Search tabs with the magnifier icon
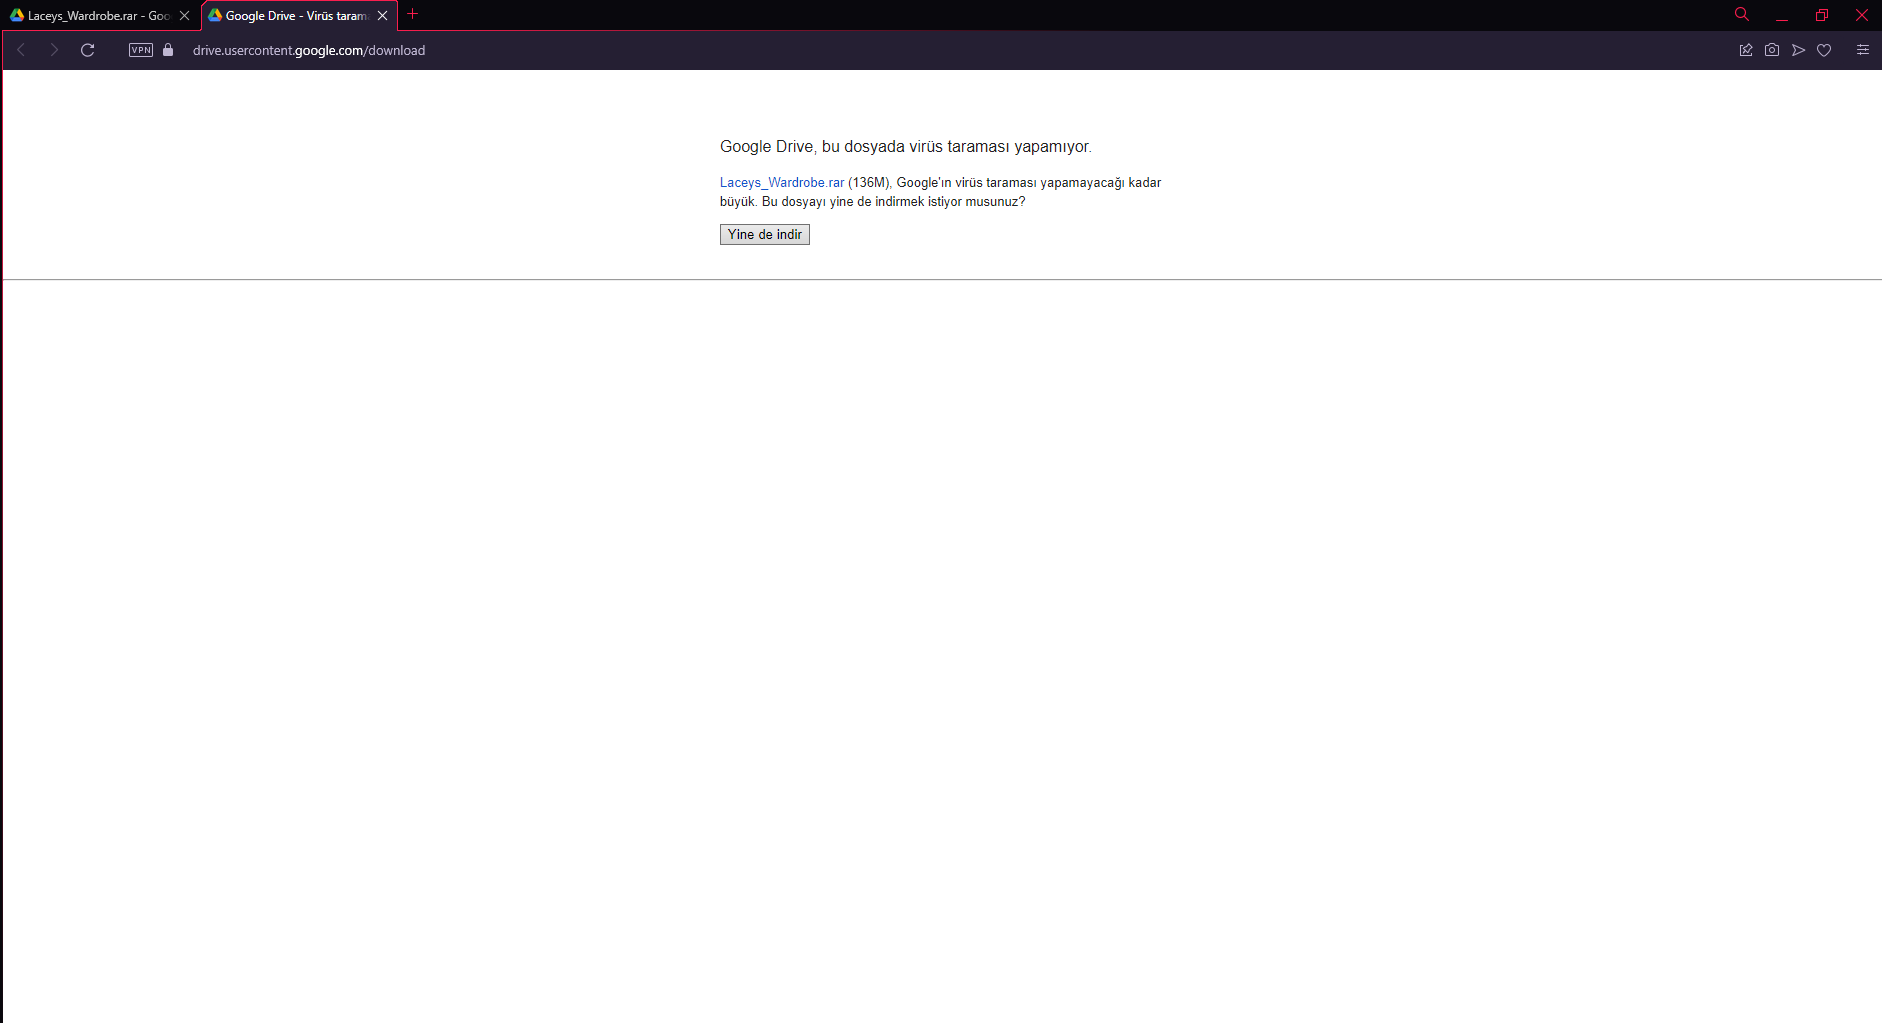 [1742, 15]
